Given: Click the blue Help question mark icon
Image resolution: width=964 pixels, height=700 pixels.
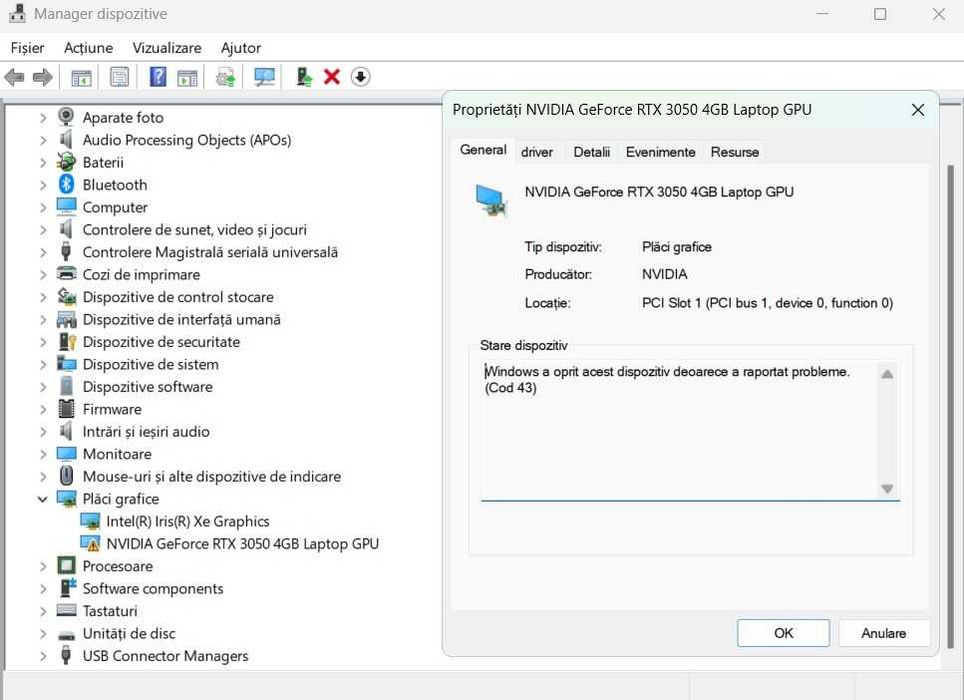Looking at the screenshot, I should [158, 77].
